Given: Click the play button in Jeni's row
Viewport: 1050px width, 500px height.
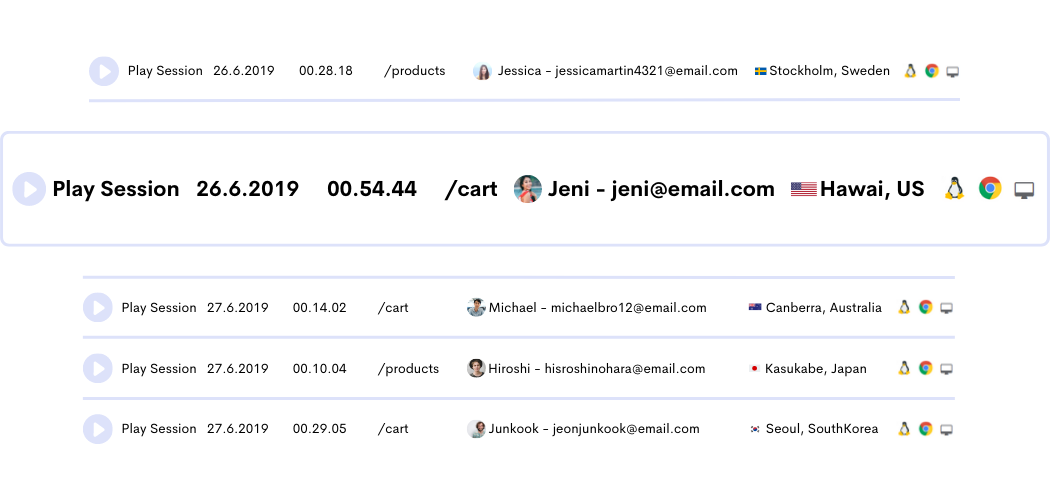Looking at the screenshot, I should click(29, 189).
